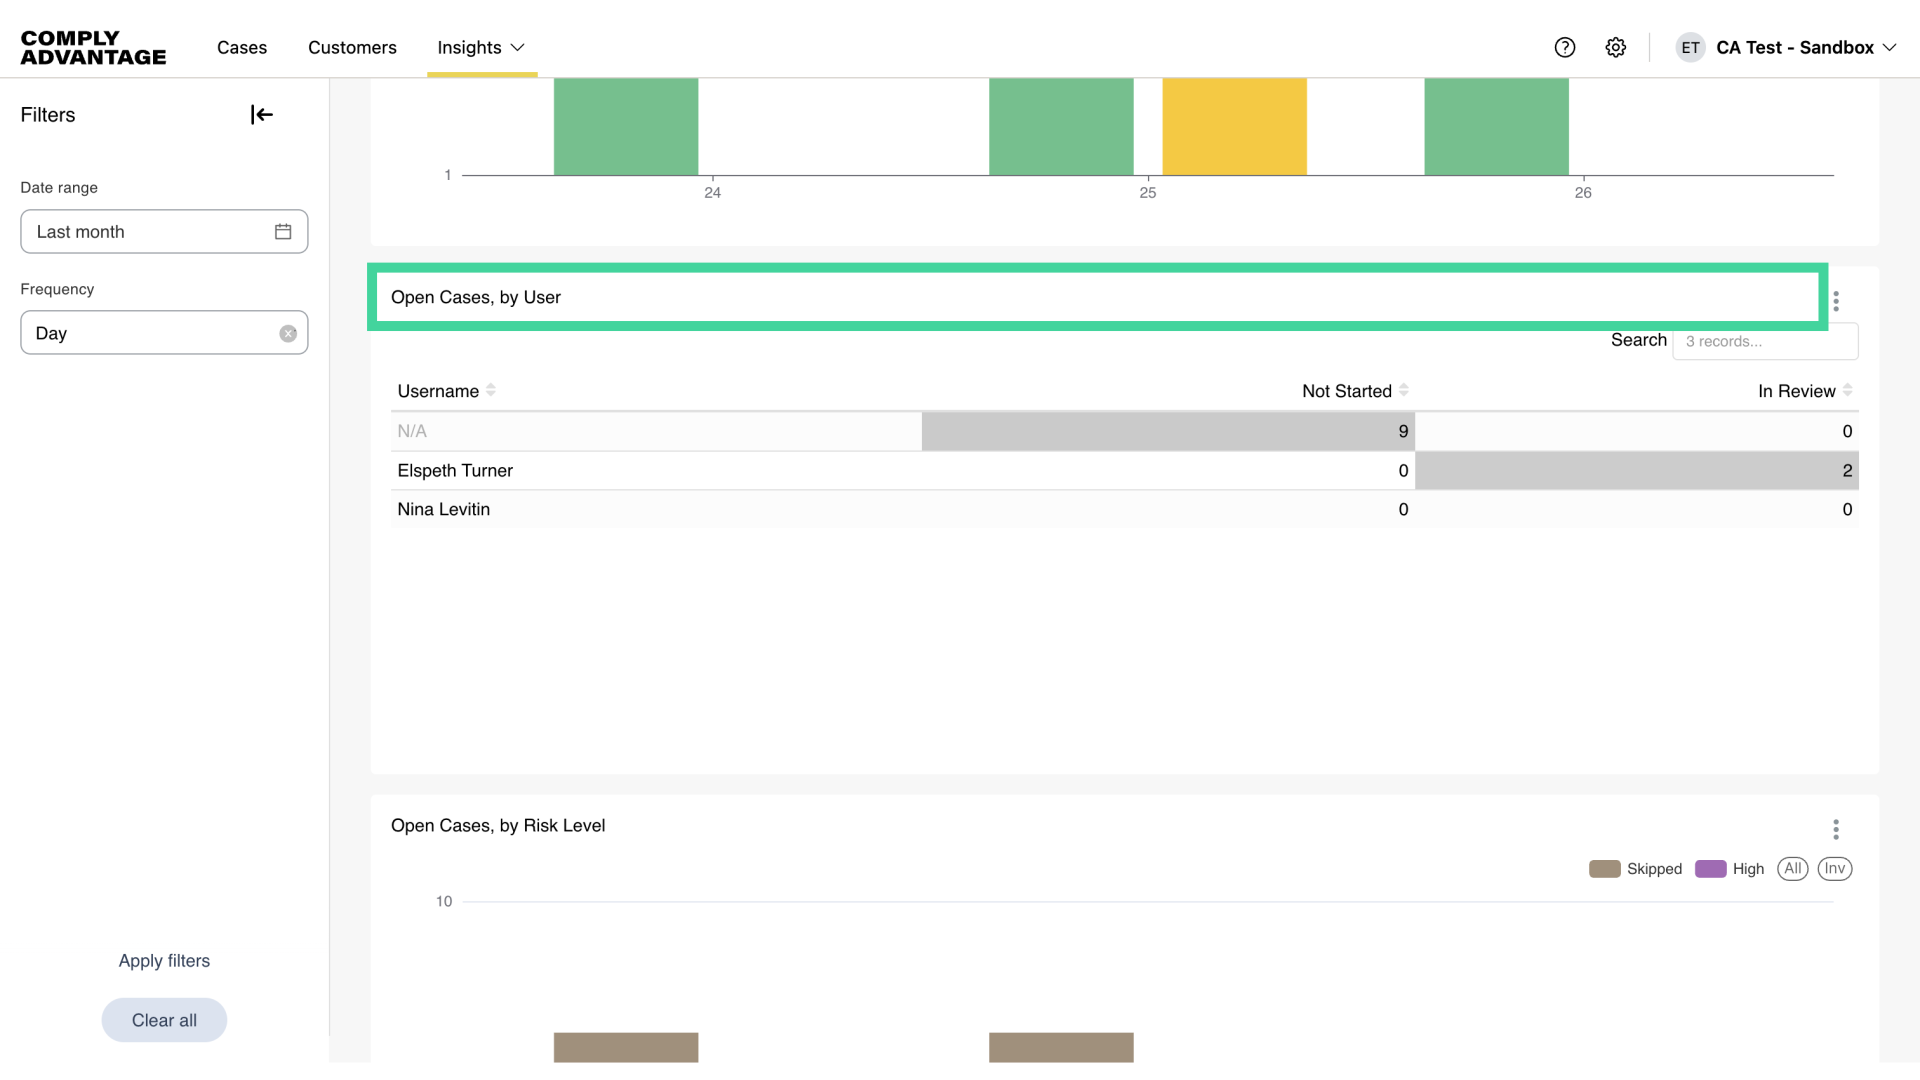The height and width of the screenshot is (1080, 1920).
Task: Open the Frequency Day dropdown
Action: (x=150, y=334)
